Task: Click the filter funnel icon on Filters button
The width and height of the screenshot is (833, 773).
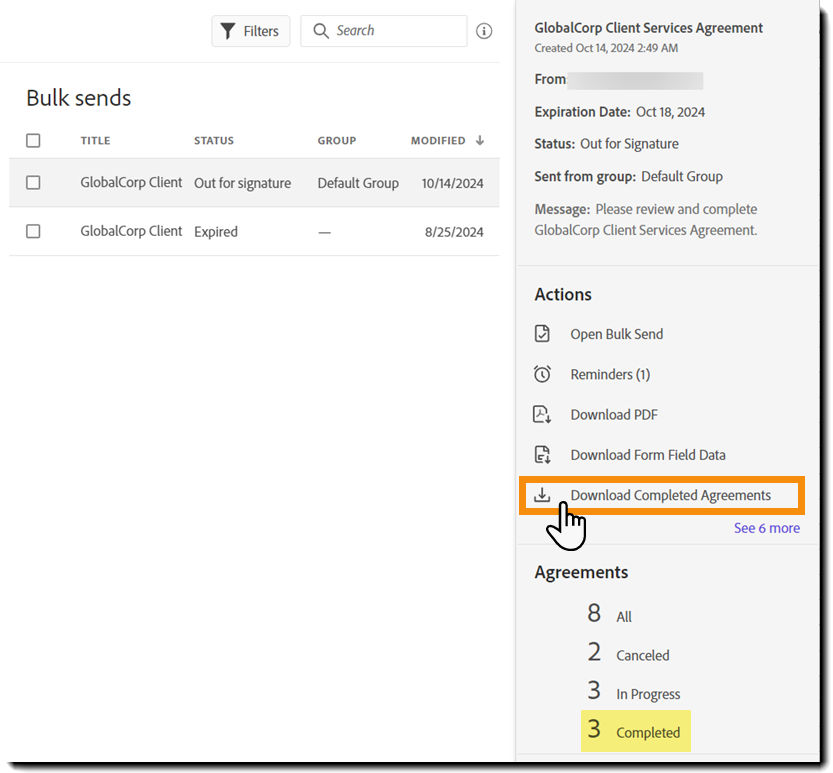Action: (x=229, y=31)
